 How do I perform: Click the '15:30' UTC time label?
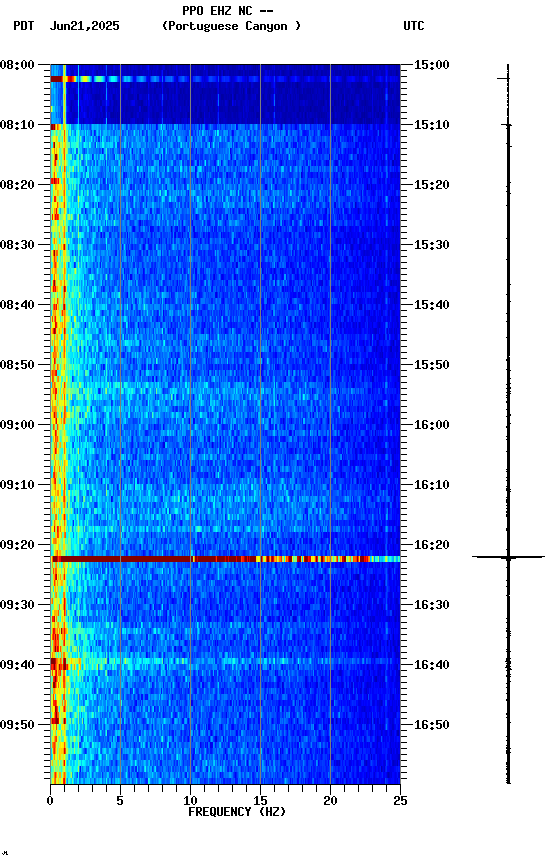432,245
